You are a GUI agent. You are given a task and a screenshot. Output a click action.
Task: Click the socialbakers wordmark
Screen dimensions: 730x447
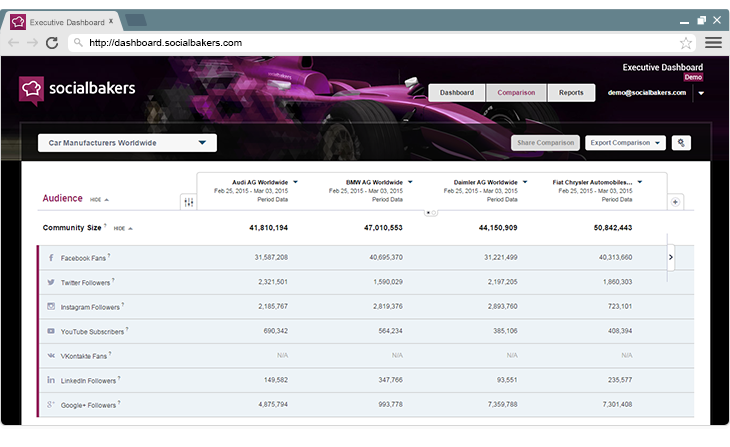[92, 88]
